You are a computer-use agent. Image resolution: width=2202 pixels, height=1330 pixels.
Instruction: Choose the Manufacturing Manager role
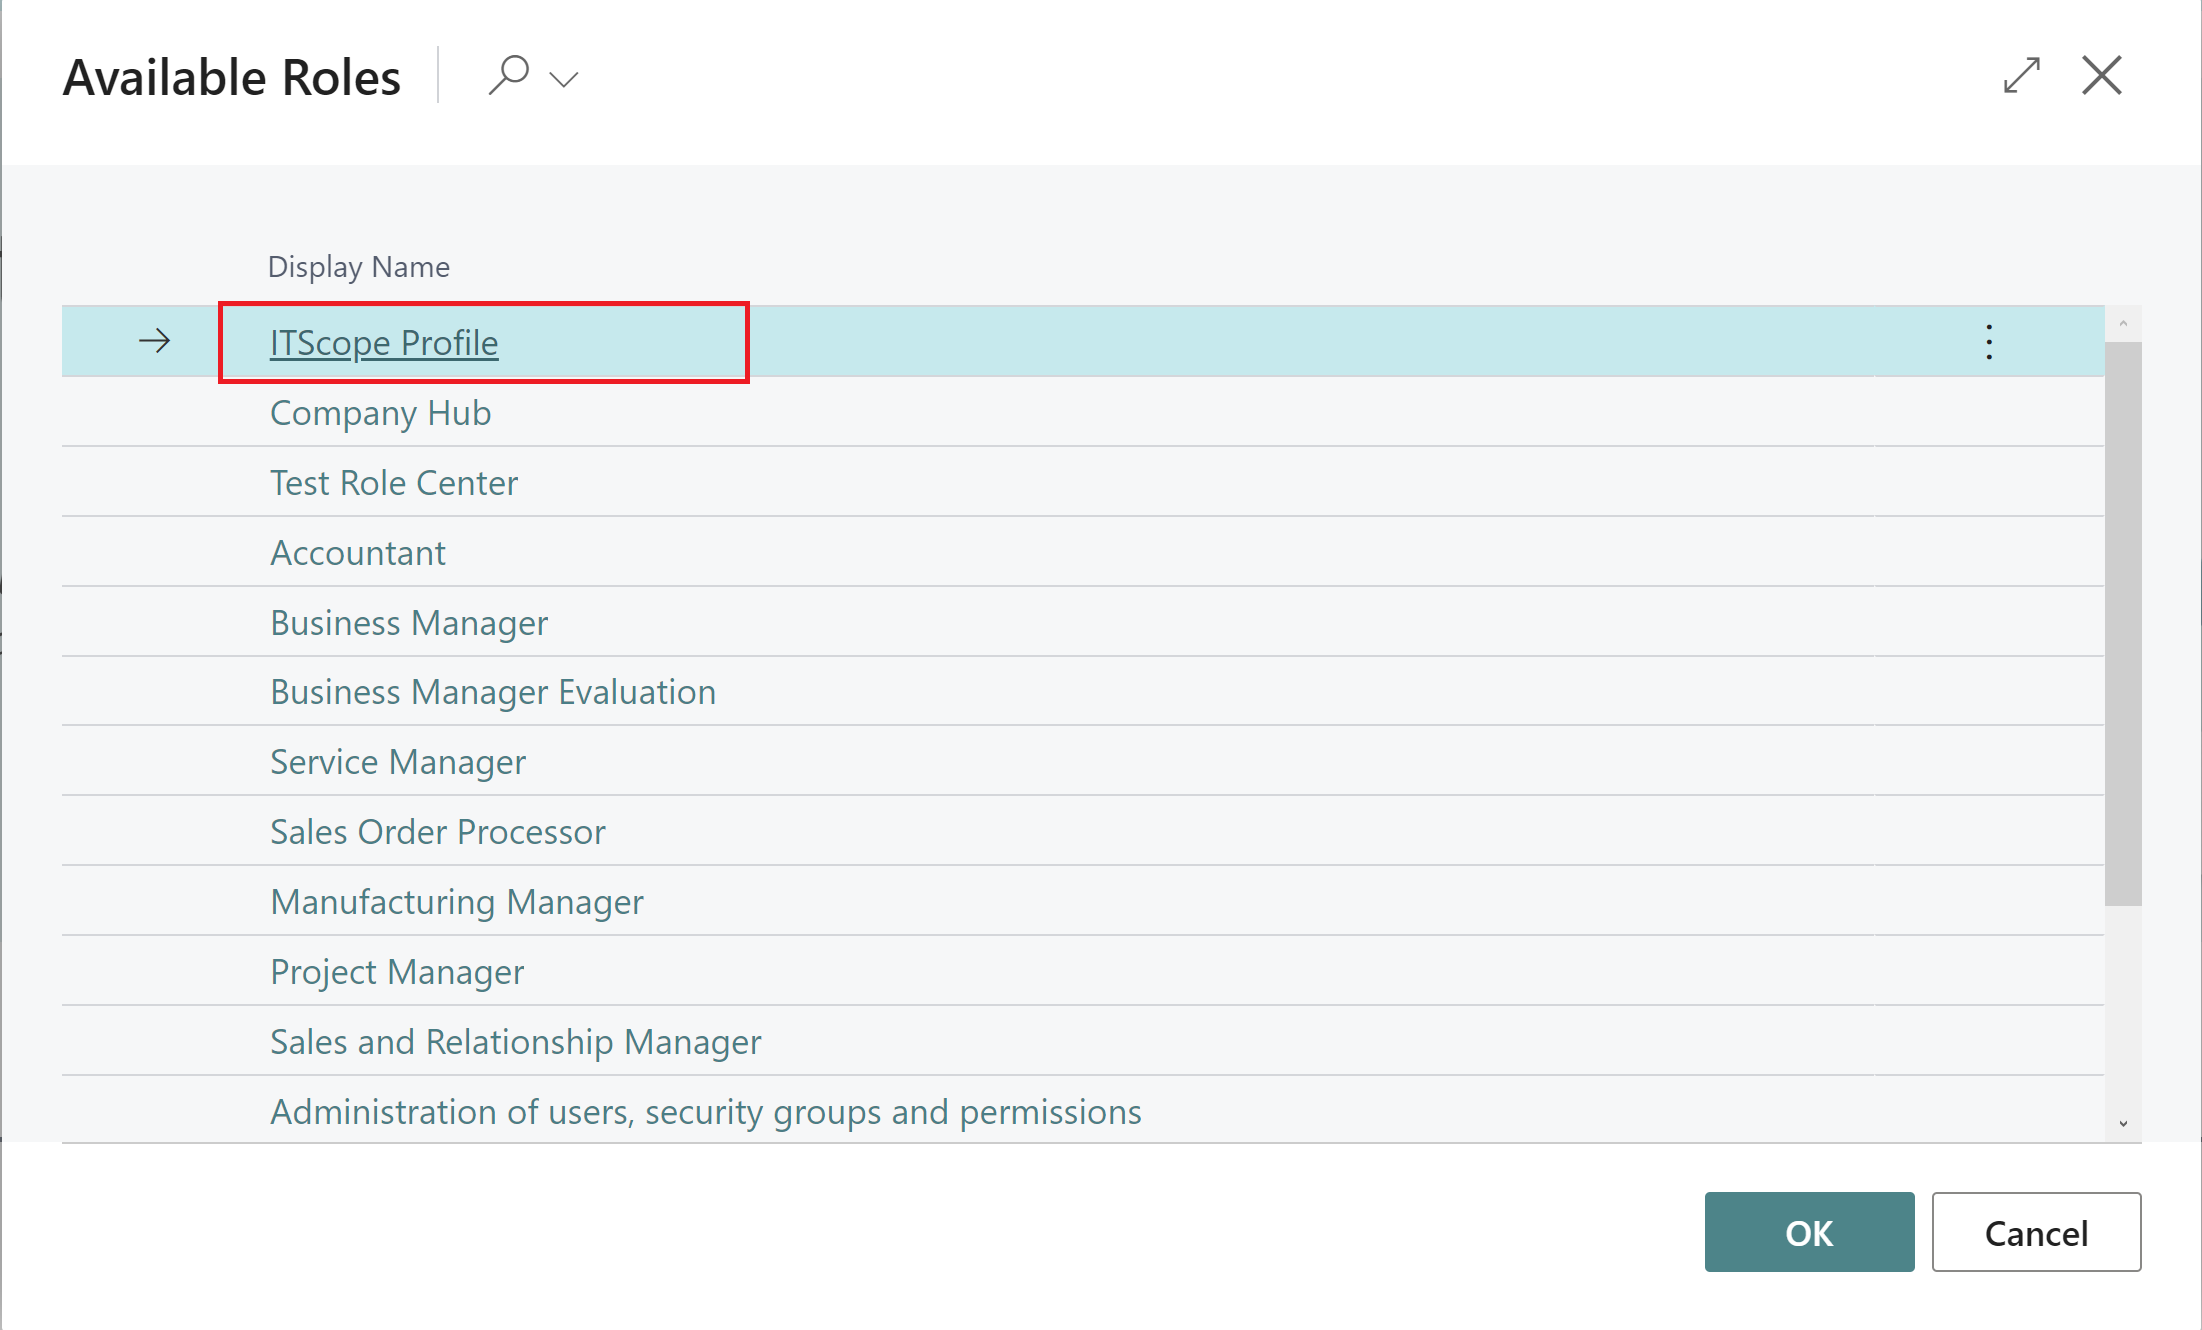456,901
